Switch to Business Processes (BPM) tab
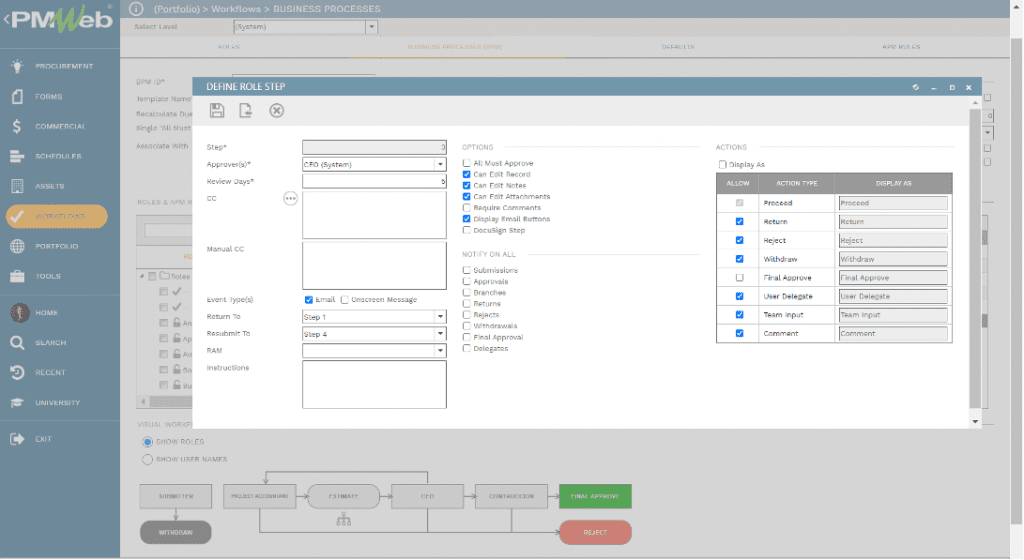Image resolution: width=1024 pixels, height=560 pixels. click(x=455, y=47)
